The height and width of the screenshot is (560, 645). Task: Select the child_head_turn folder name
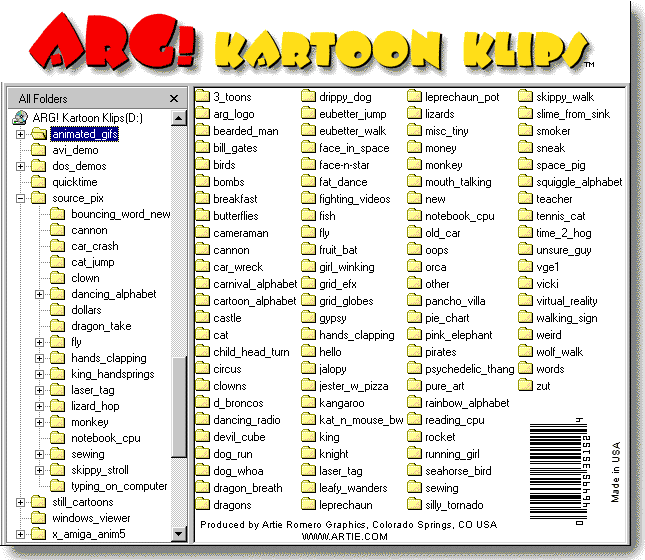(251, 352)
